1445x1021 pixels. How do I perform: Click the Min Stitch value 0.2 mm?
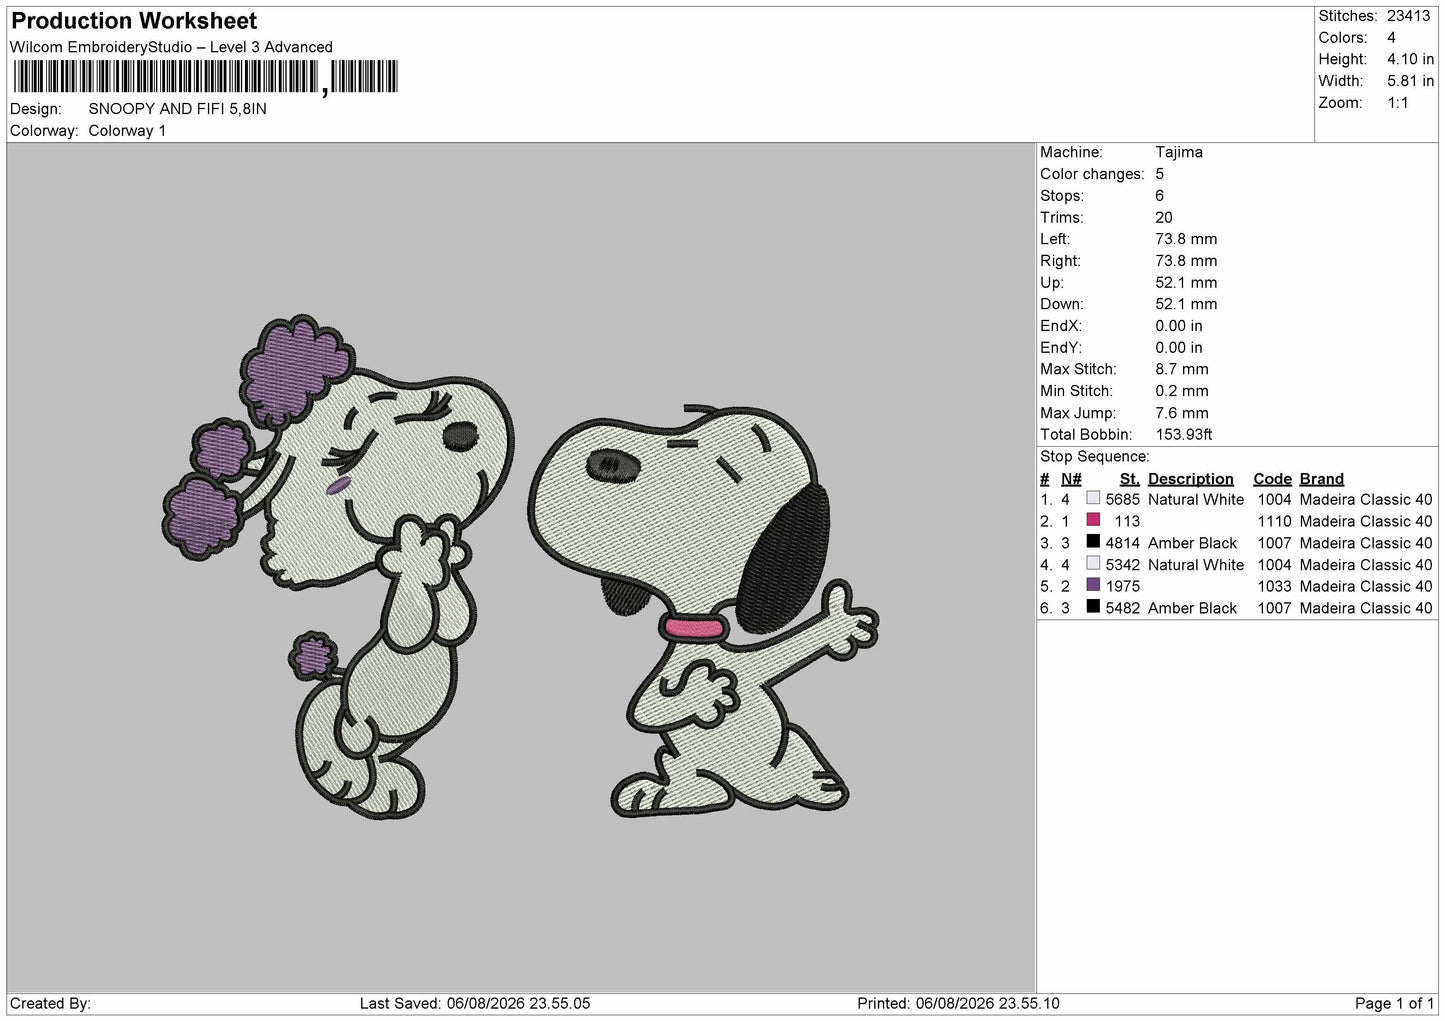pyautogui.click(x=1182, y=391)
